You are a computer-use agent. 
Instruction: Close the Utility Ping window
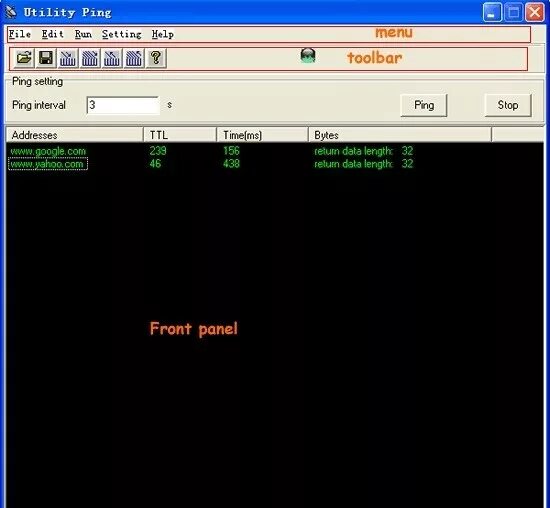click(x=535, y=13)
